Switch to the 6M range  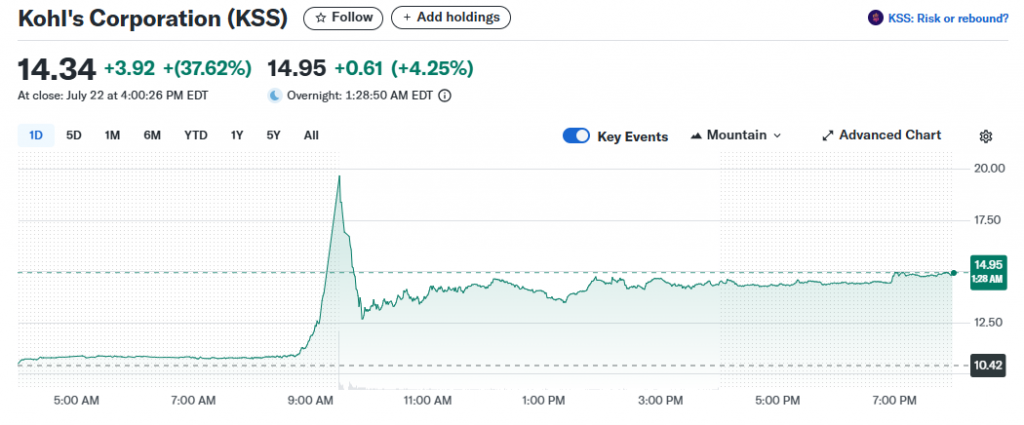[152, 135]
